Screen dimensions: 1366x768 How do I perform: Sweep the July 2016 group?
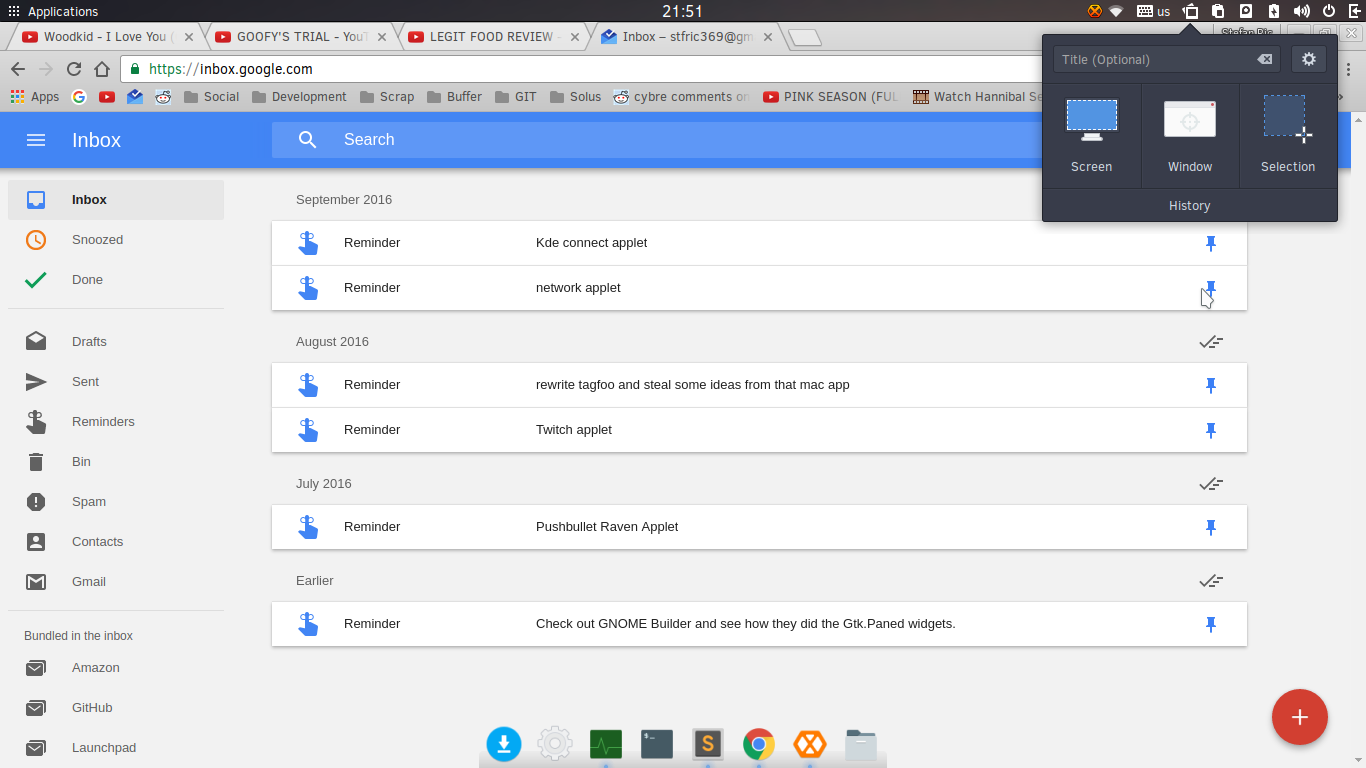(x=1211, y=484)
